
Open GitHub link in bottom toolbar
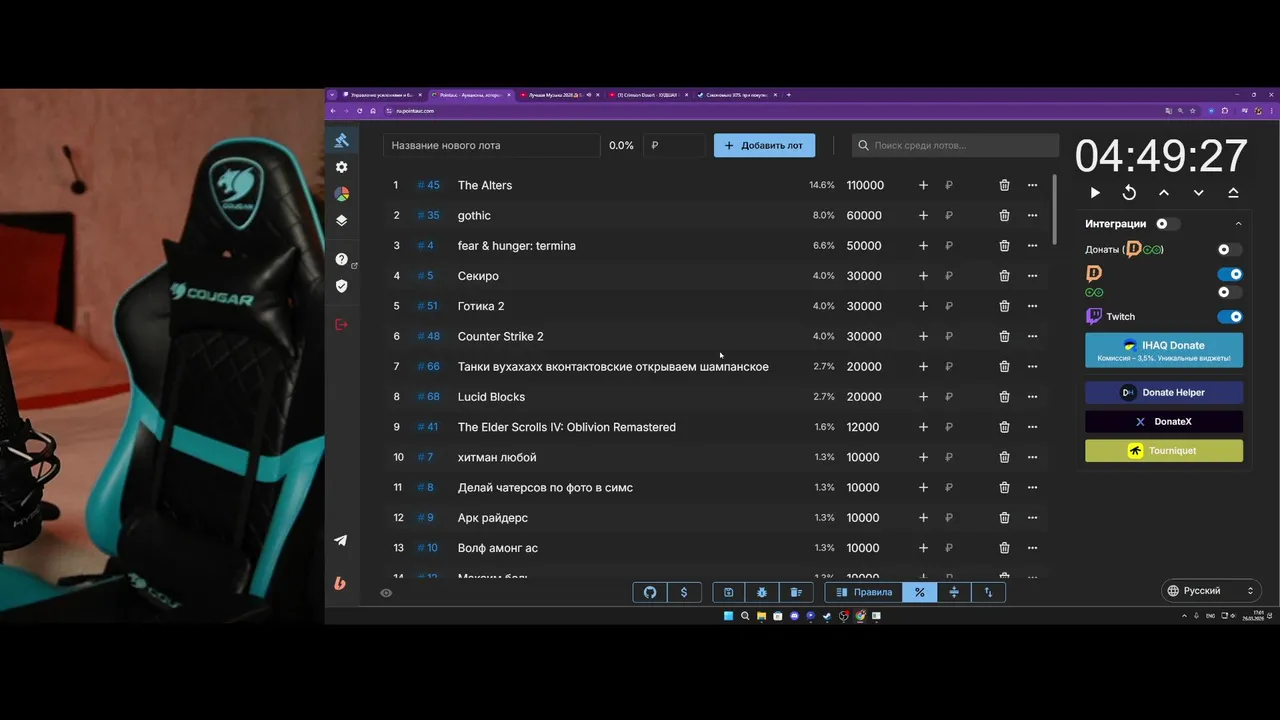pos(650,592)
